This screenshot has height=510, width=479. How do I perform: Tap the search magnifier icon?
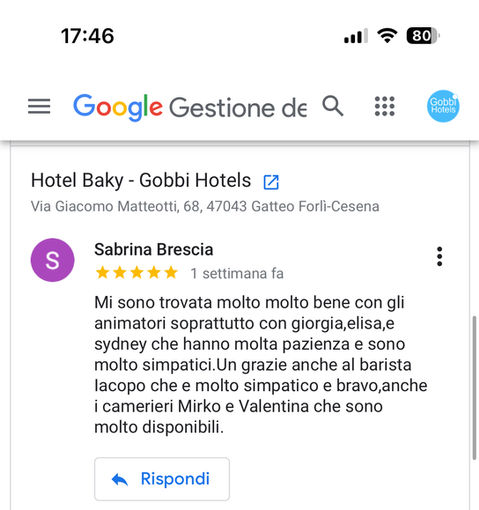pos(333,106)
